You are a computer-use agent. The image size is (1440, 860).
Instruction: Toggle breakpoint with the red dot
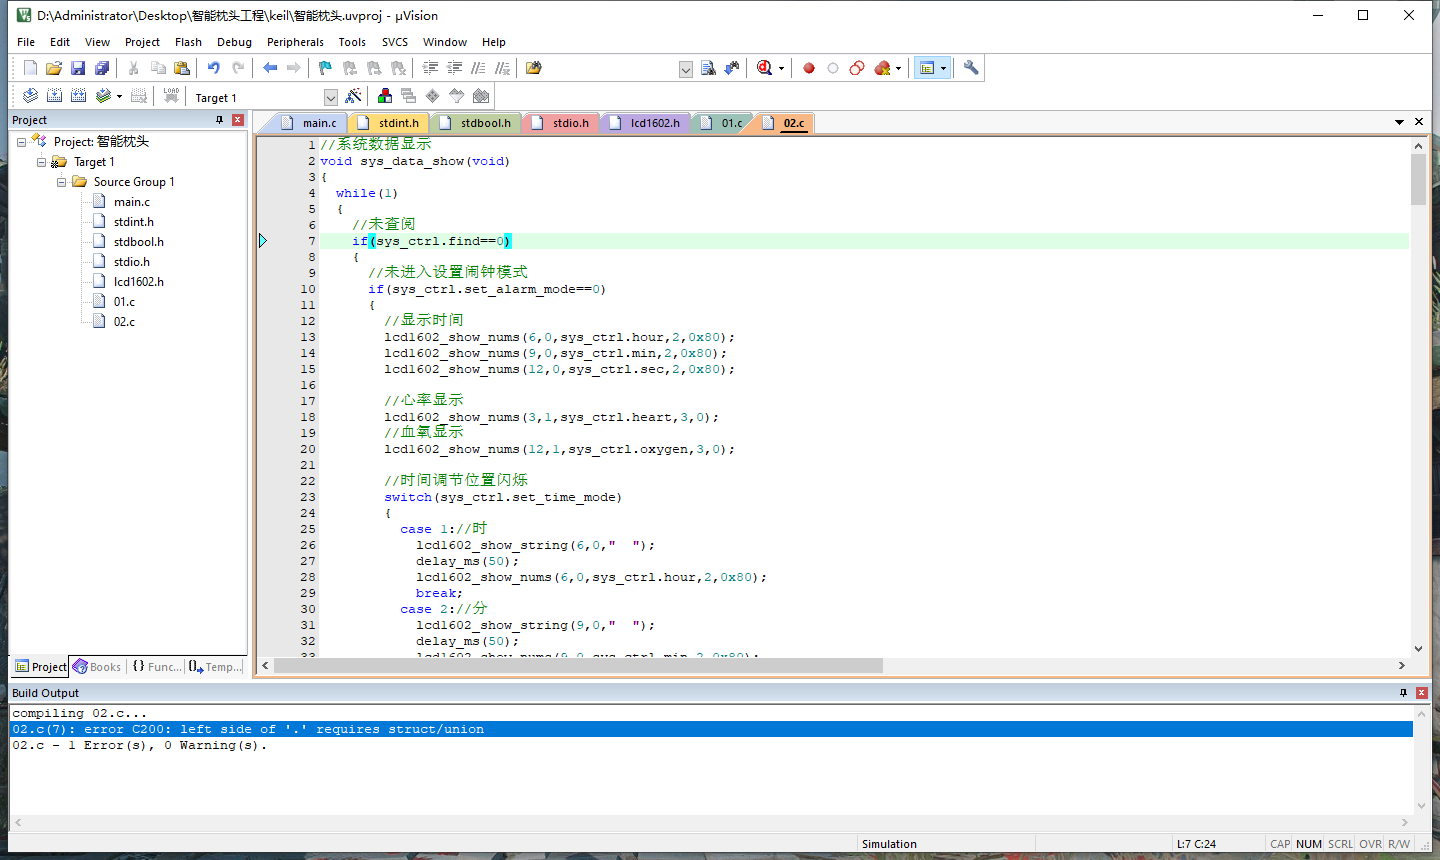click(x=809, y=68)
